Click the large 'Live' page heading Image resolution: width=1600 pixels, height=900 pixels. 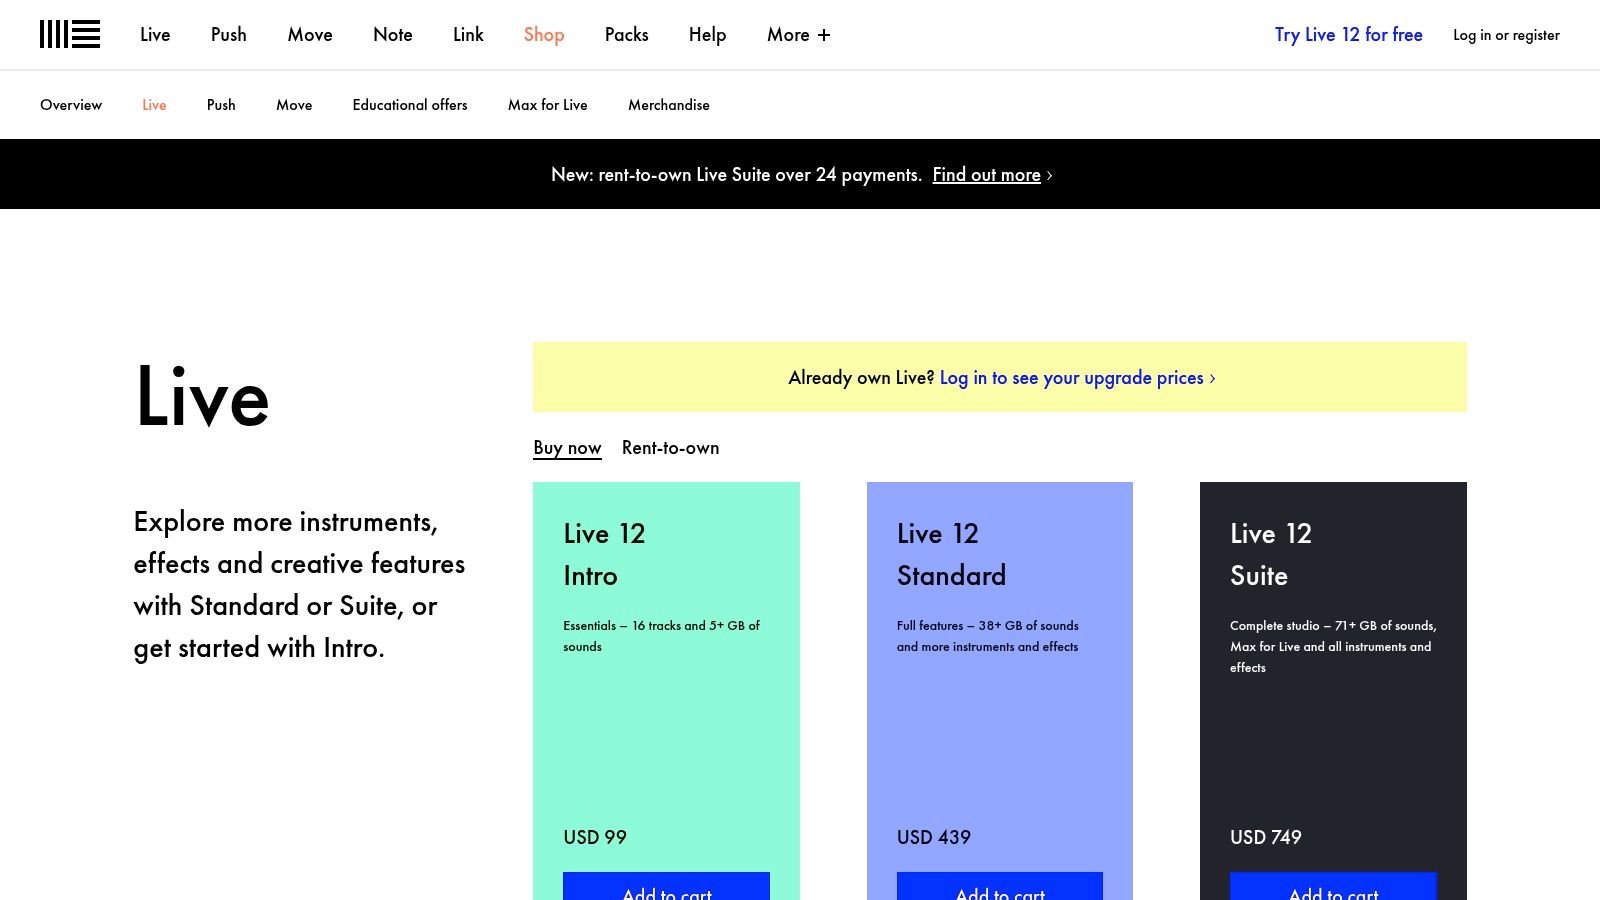(x=202, y=397)
